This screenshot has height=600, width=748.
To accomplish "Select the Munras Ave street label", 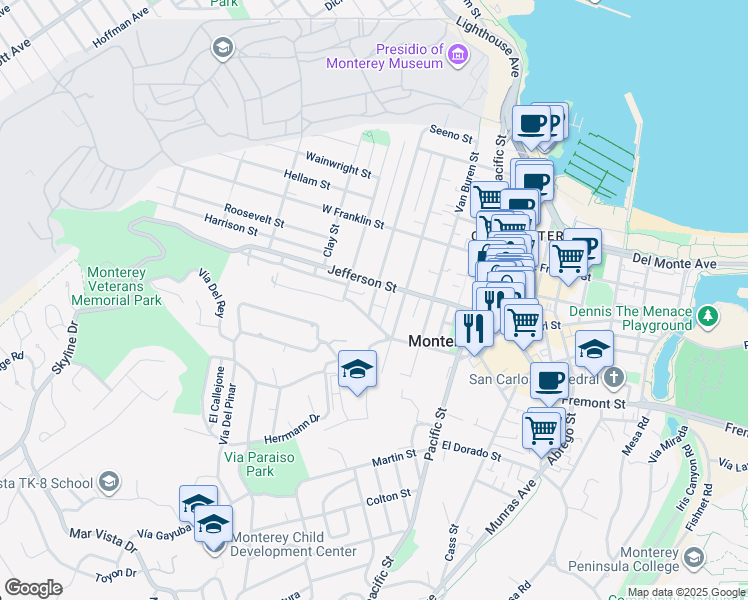I will click(x=510, y=507).
